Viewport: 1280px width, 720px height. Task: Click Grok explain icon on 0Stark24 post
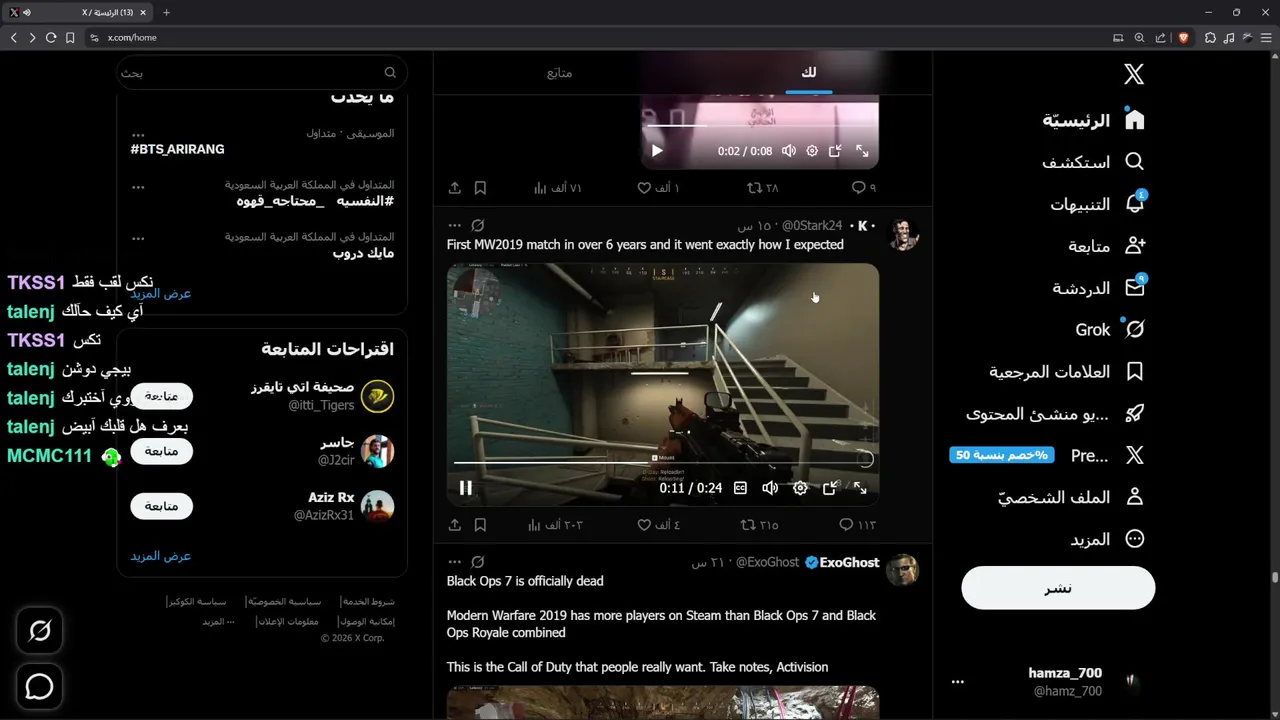tap(478, 226)
